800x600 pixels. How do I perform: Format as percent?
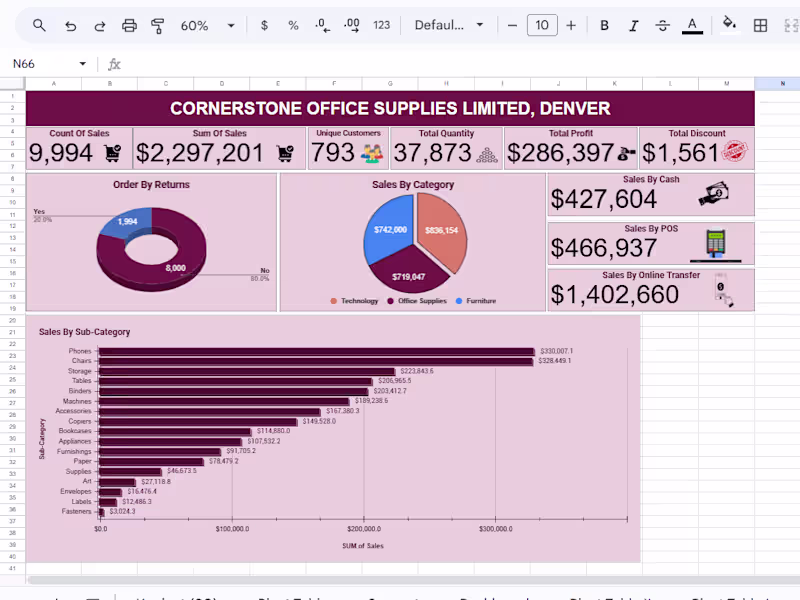pyautogui.click(x=293, y=25)
